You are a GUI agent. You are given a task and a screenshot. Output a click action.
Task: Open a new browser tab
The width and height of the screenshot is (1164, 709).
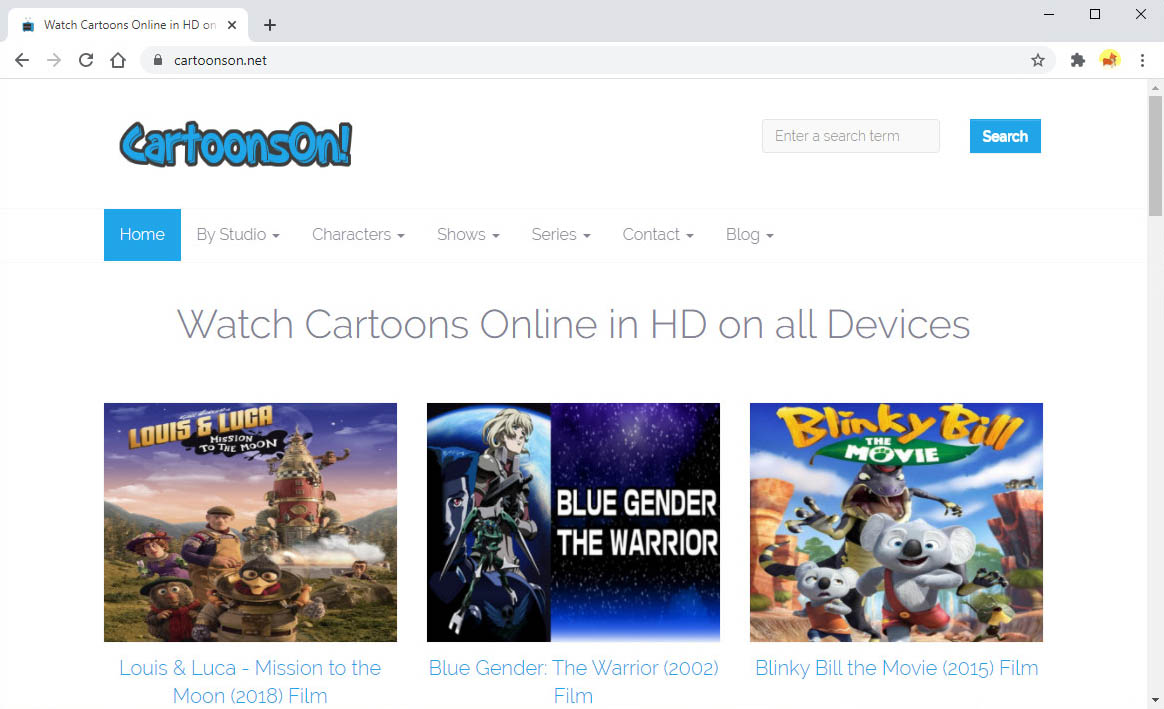click(269, 24)
